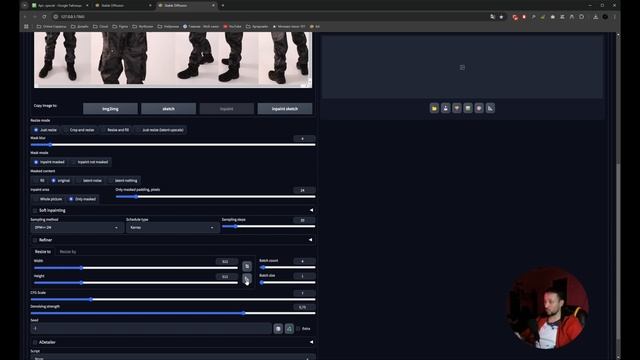The width and height of the screenshot is (640, 360).
Task: Click the Batch count value field
Action: coord(304,261)
